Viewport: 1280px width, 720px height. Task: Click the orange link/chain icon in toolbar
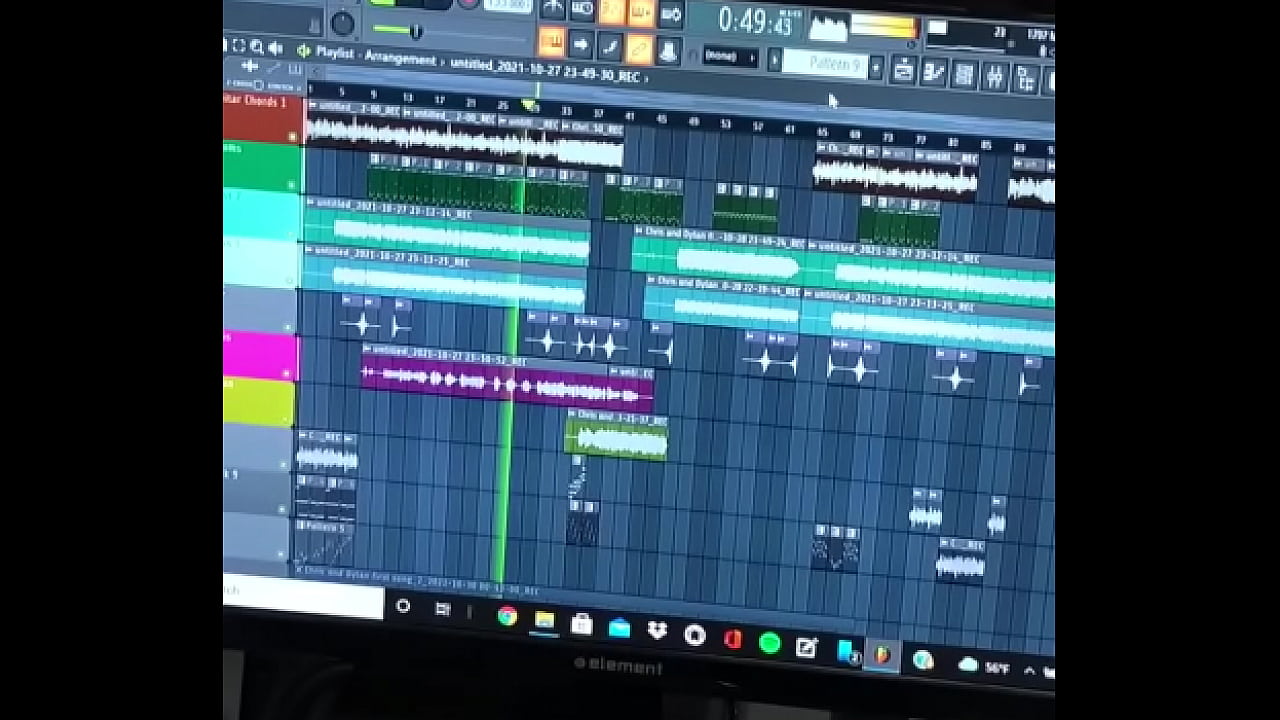[x=639, y=47]
